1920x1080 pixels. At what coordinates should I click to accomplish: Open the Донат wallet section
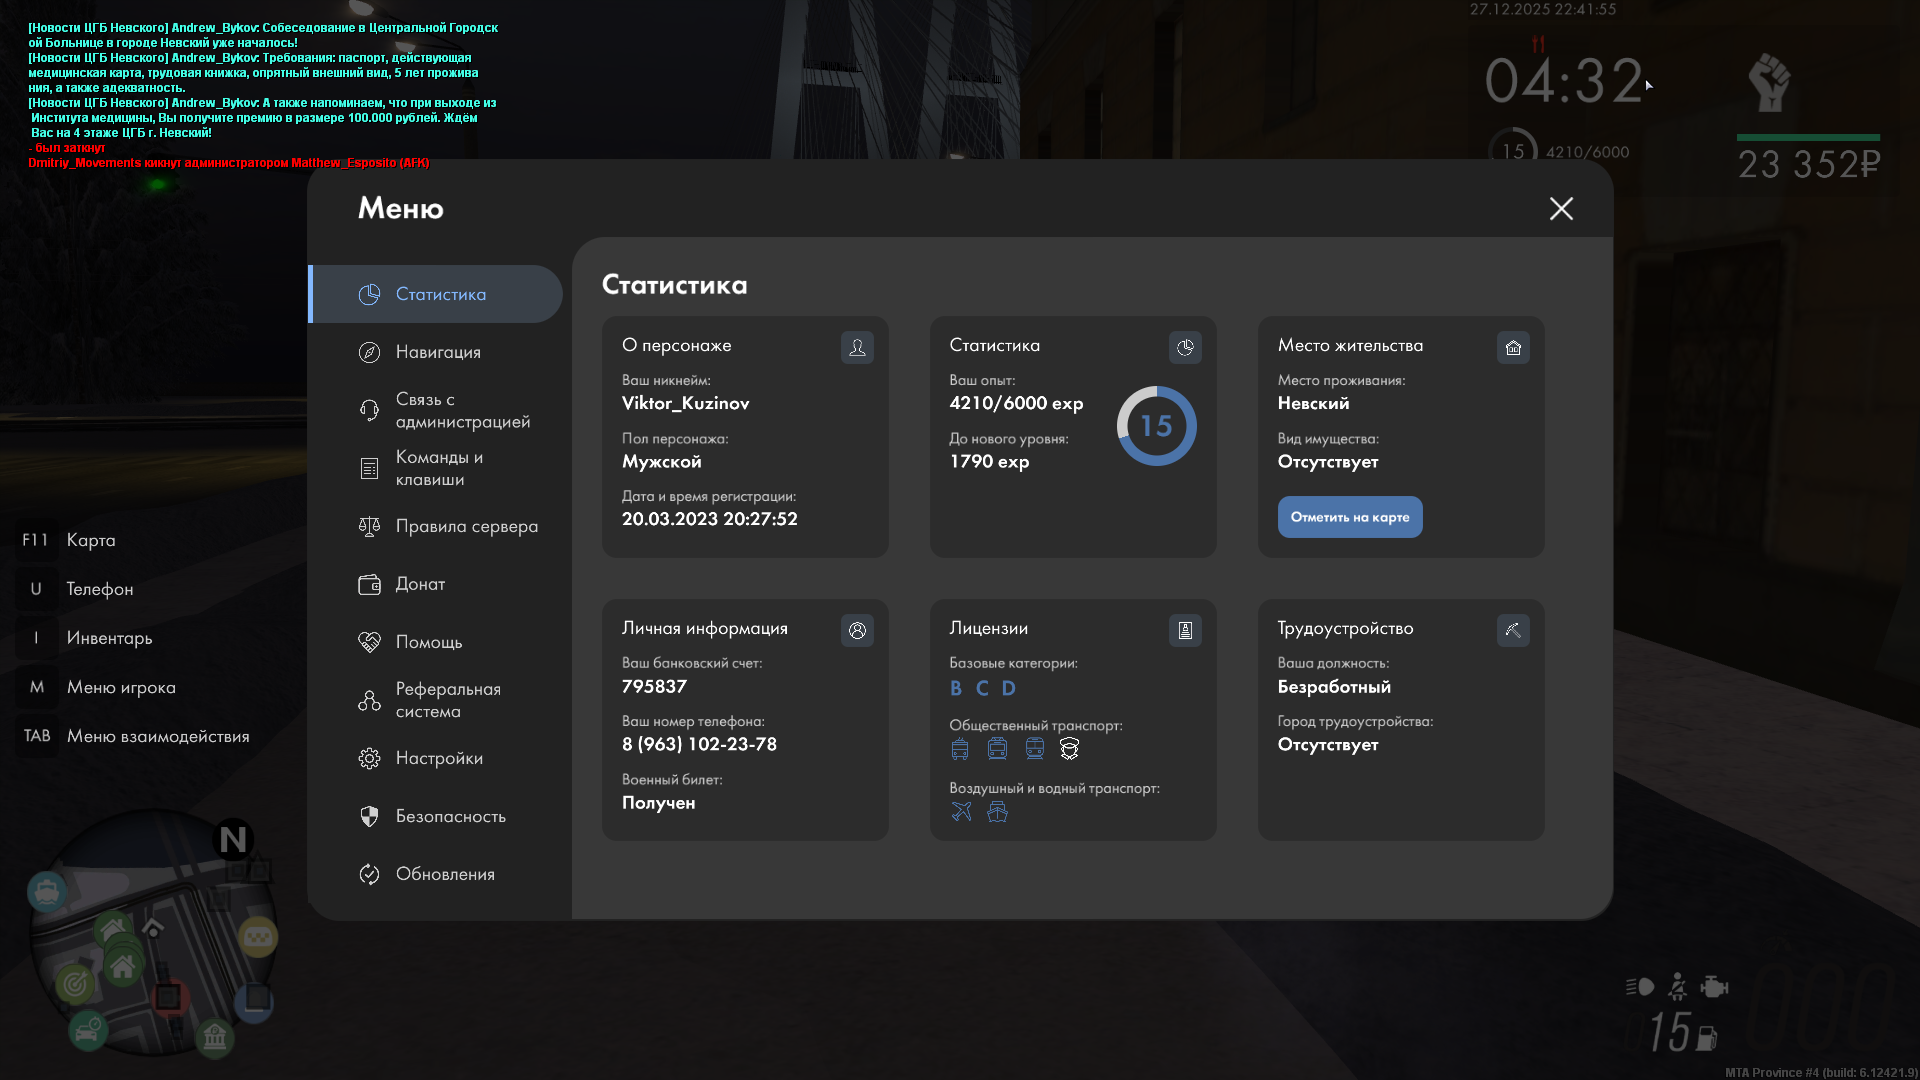pos(420,584)
